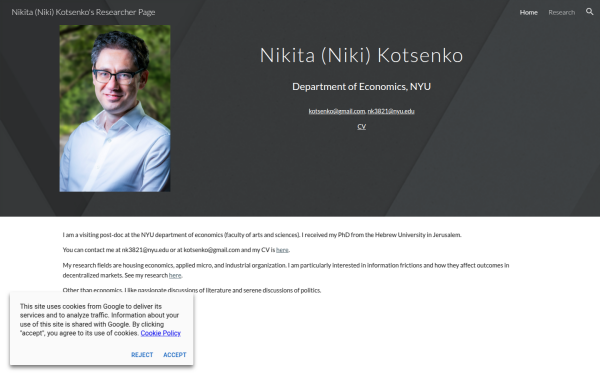Click the text 'Department of Economics, NYU'

(361, 86)
